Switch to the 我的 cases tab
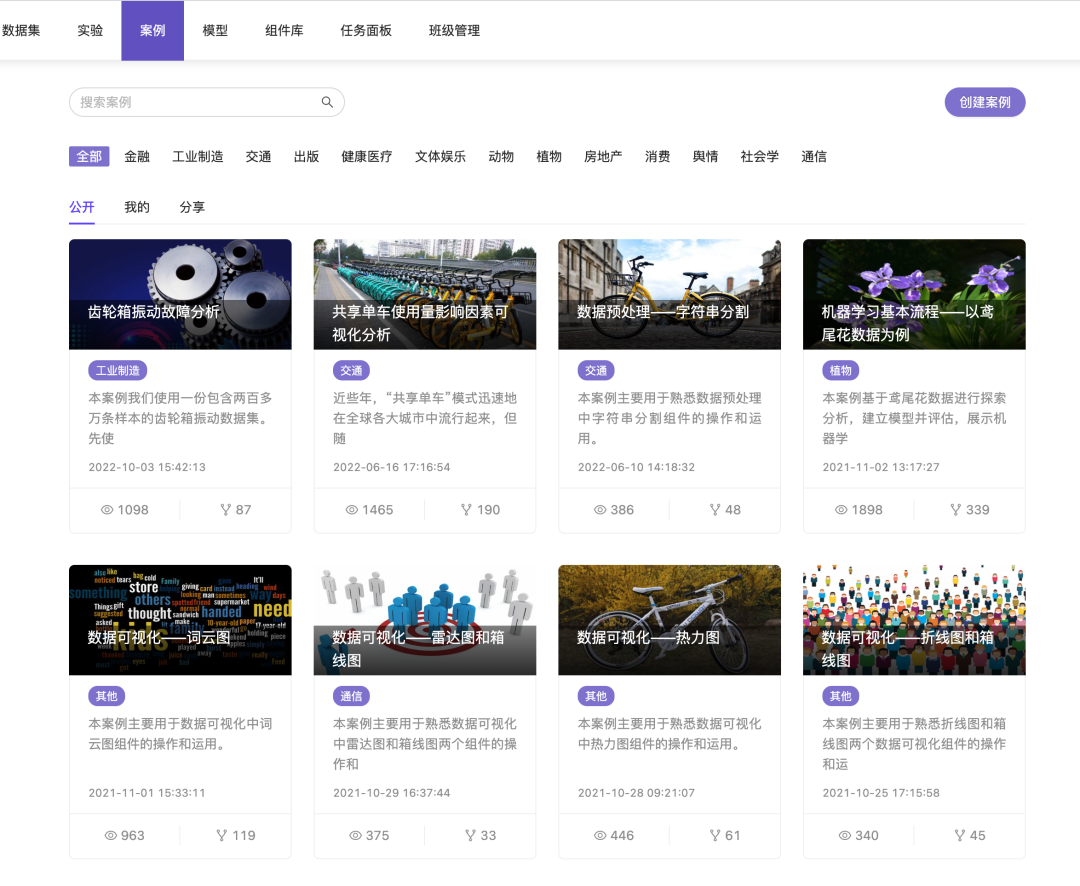 (x=137, y=207)
